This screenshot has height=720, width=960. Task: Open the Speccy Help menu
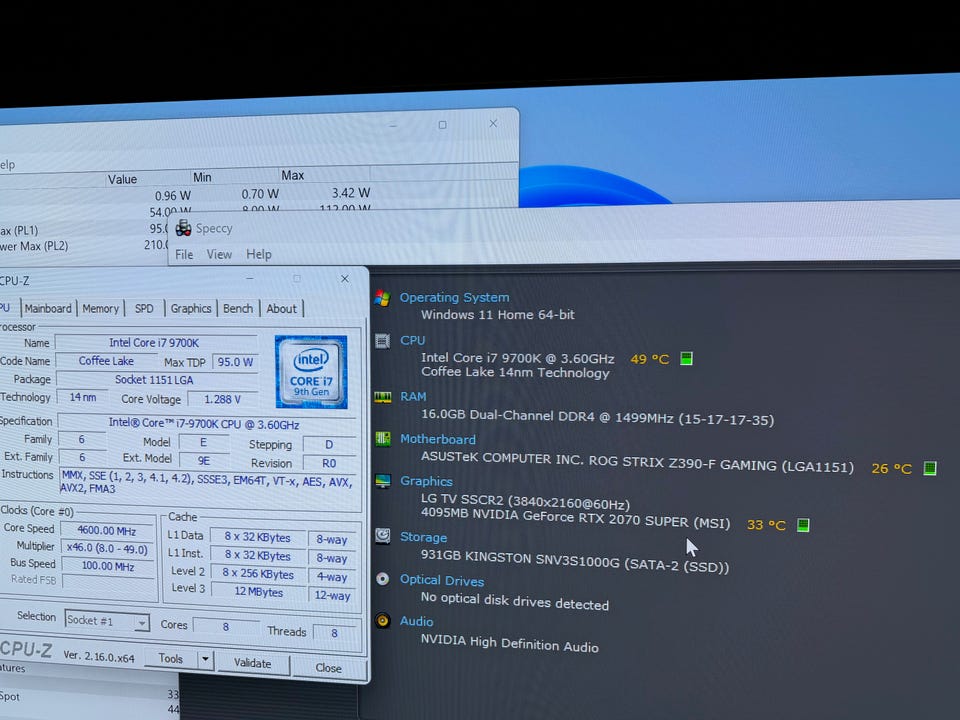tap(258, 254)
